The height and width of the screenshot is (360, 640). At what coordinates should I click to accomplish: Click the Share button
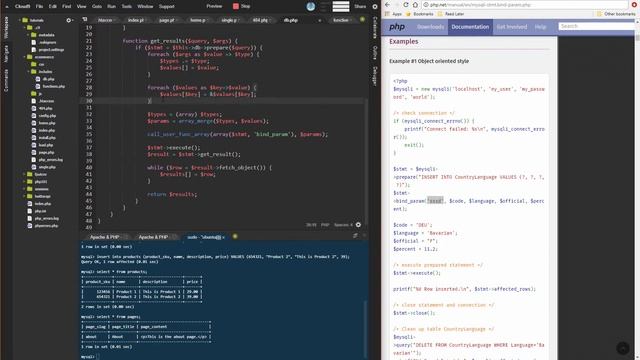pos(360,6)
